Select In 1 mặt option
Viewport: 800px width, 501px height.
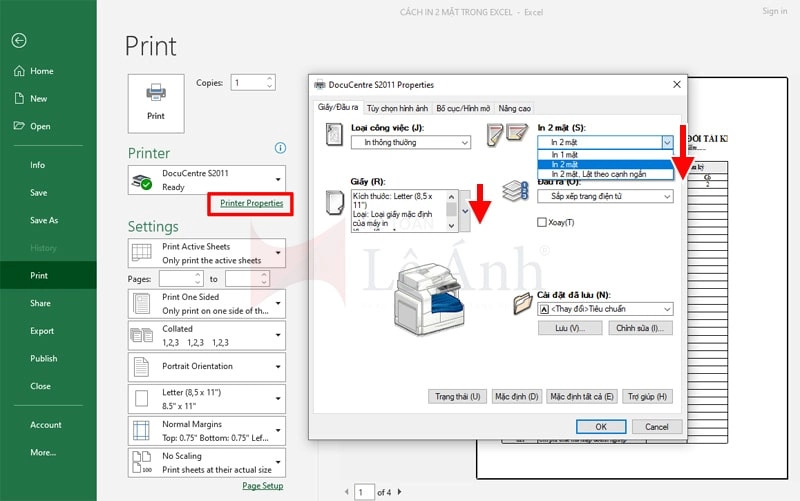click(605, 154)
